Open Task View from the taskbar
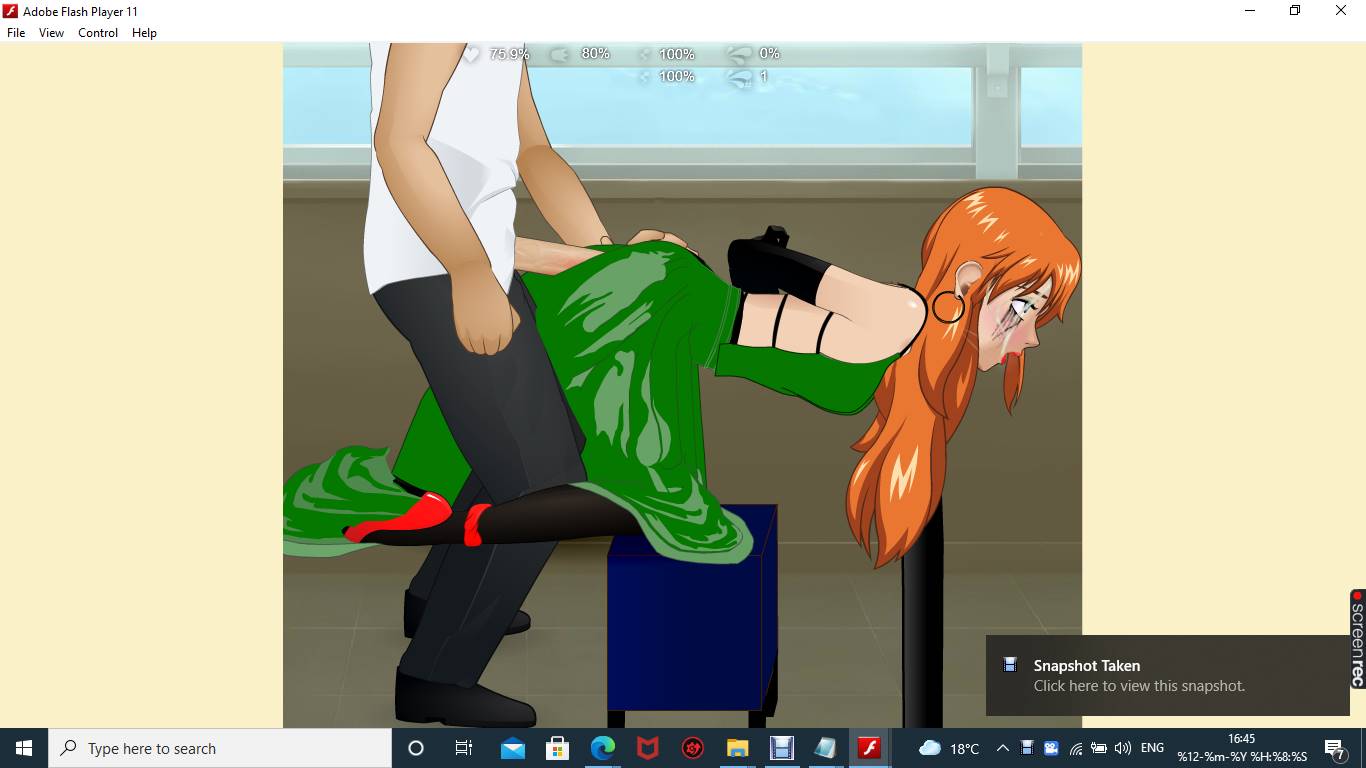The height and width of the screenshot is (768, 1366). pos(464,748)
